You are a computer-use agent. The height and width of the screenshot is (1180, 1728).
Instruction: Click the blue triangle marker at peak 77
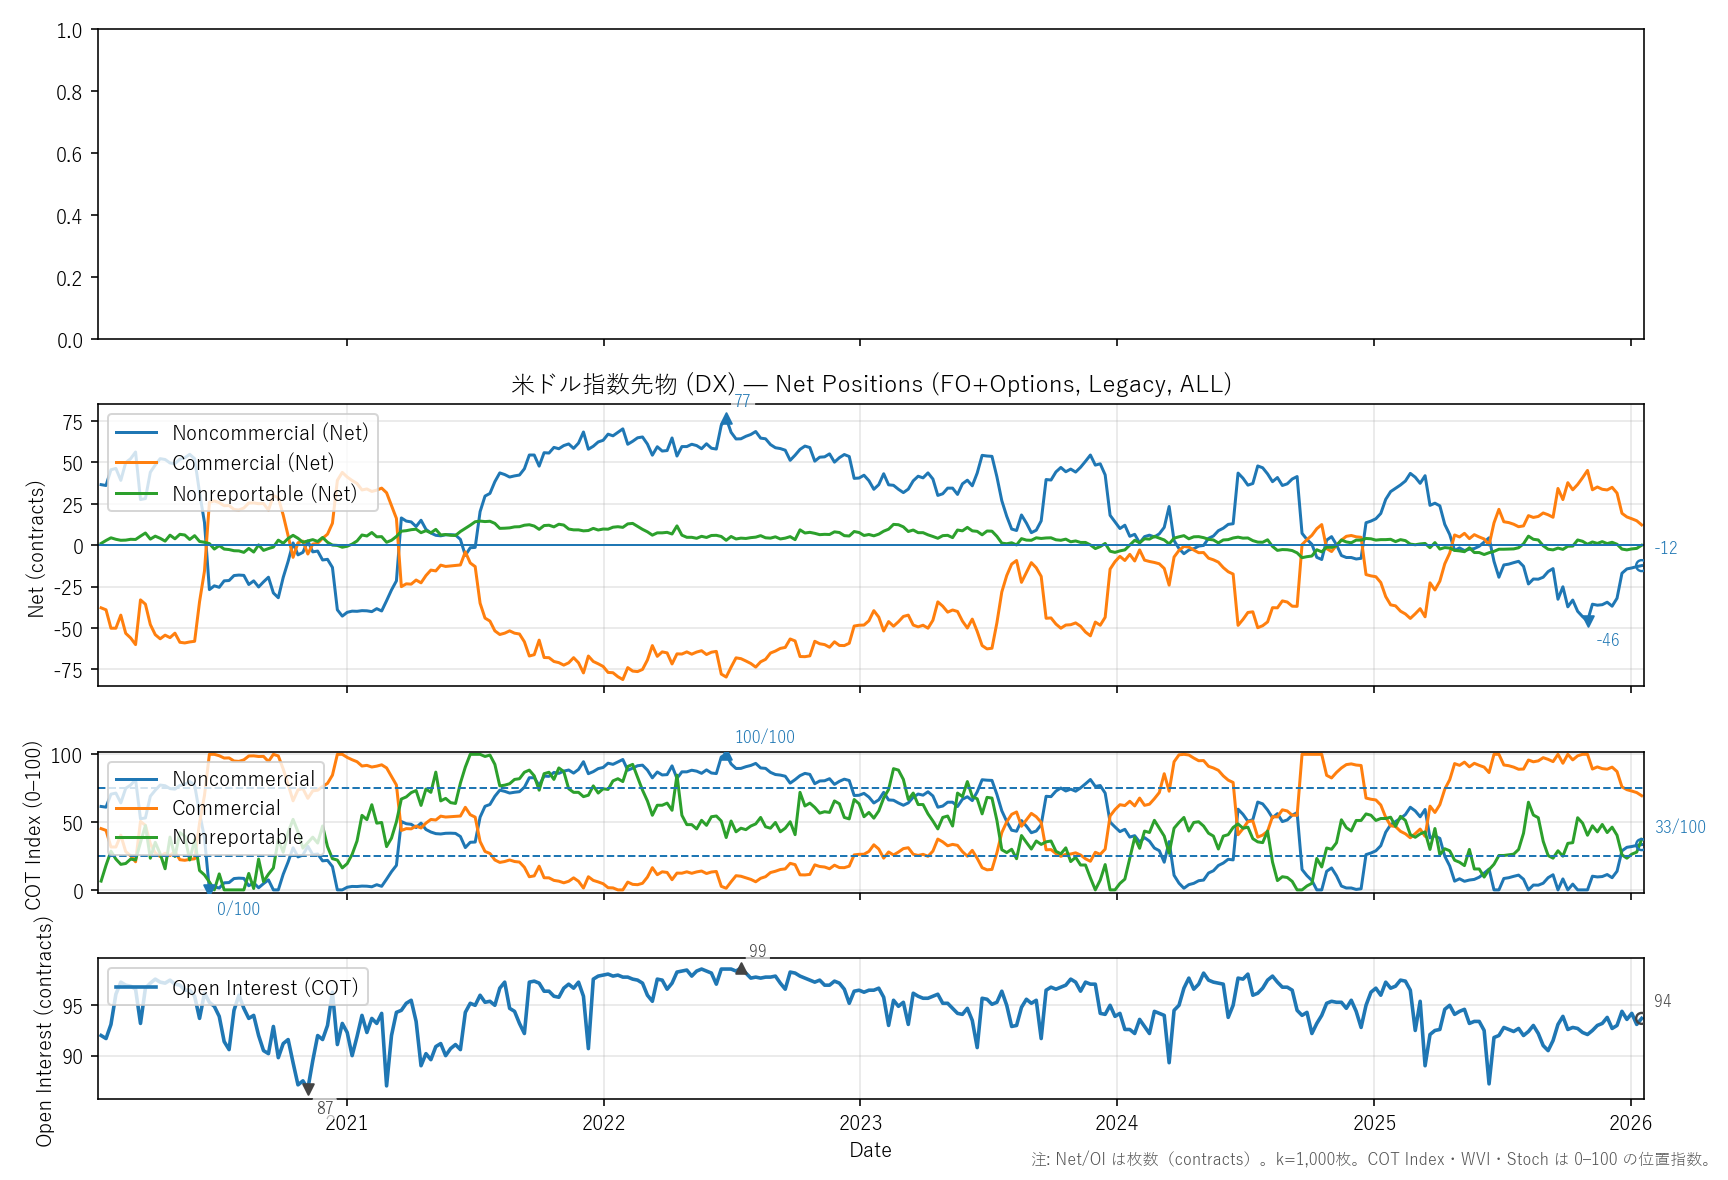(727, 419)
